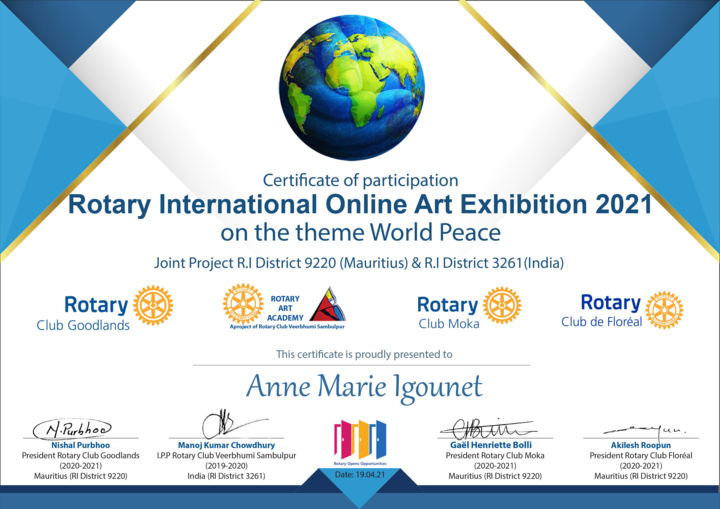Image resolution: width=720 pixels, height=509 pixels.
Task: Click the 'Club de Floréal' text
Action: click(602, 322)
